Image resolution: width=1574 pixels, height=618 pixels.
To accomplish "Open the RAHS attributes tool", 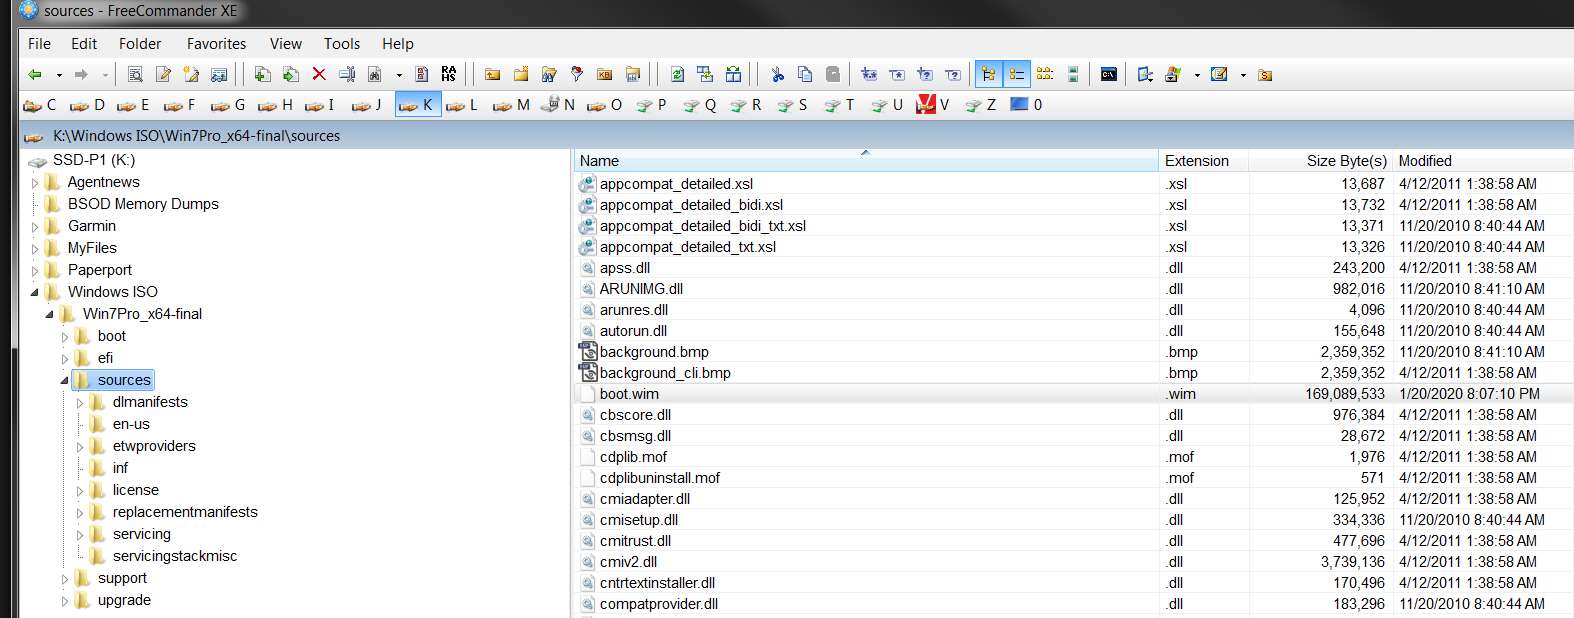I will (x=449, y=75).
